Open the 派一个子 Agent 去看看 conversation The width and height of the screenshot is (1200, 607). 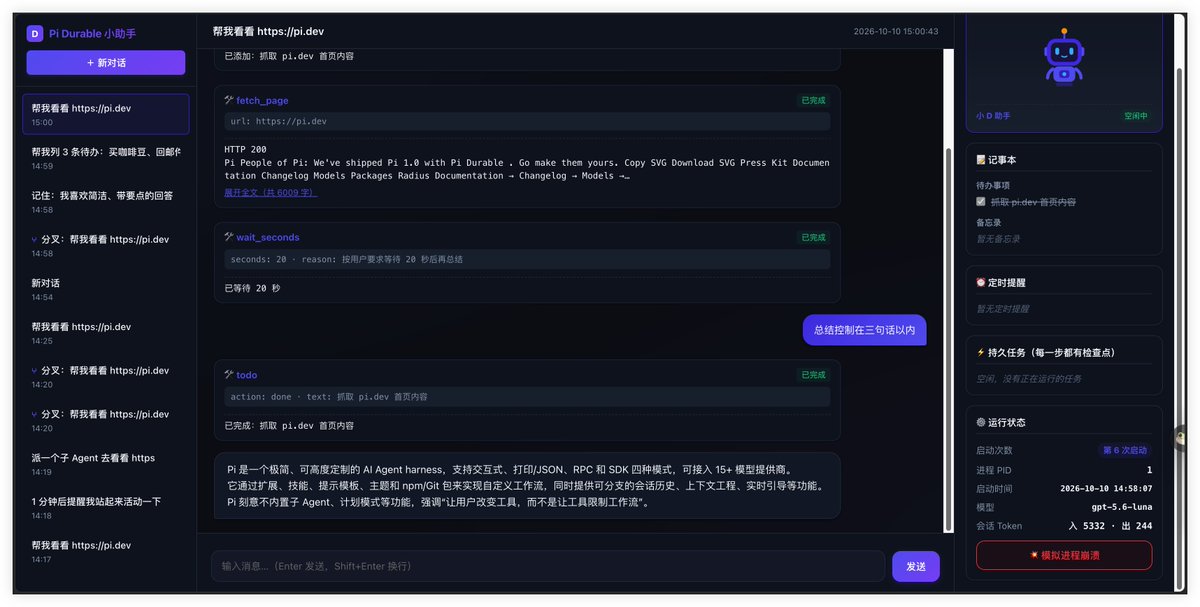(x=106, y=464)
